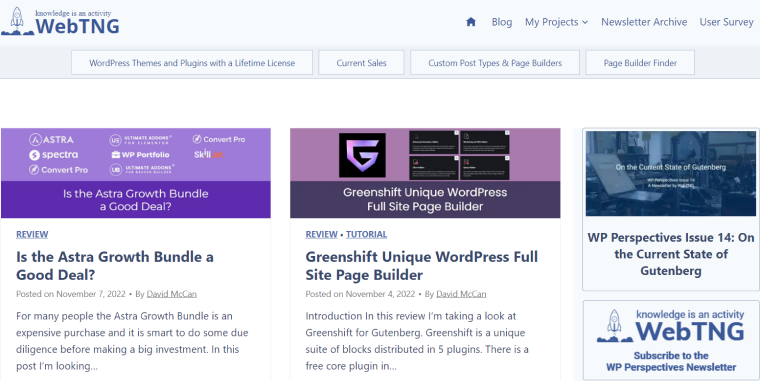Open the Current Sales button

click(x=361, y=63)
